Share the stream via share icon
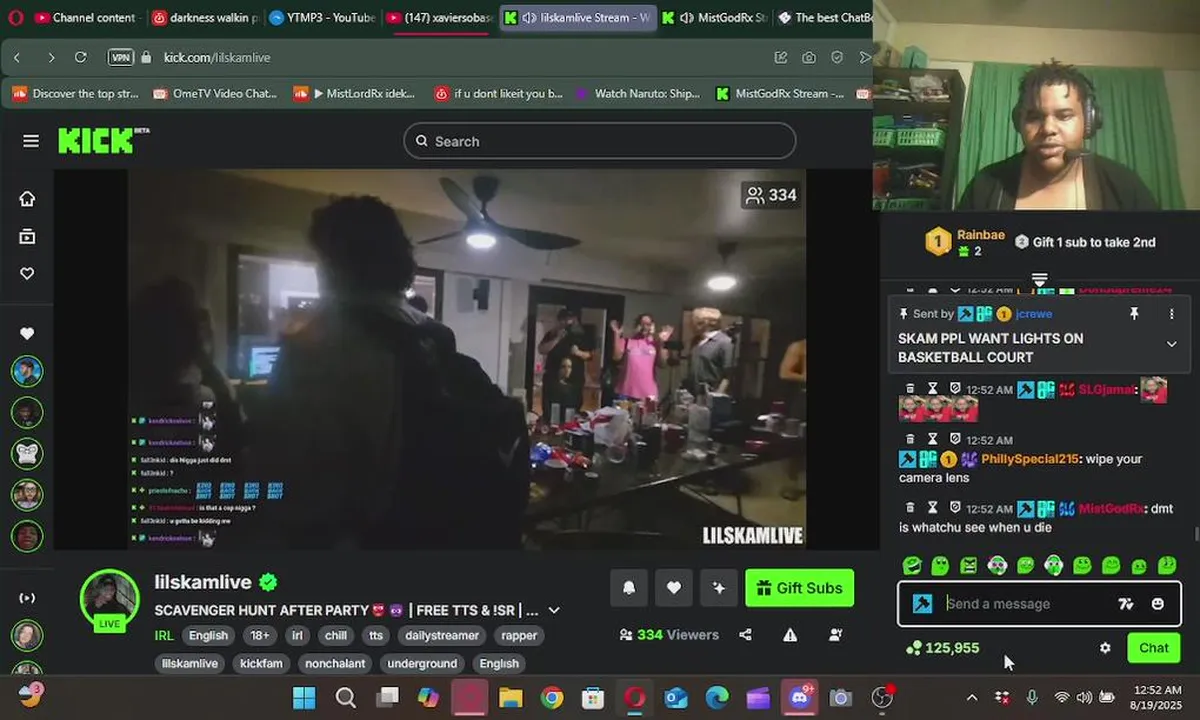This screenshot has height=720, width=1200. point(745,634)
